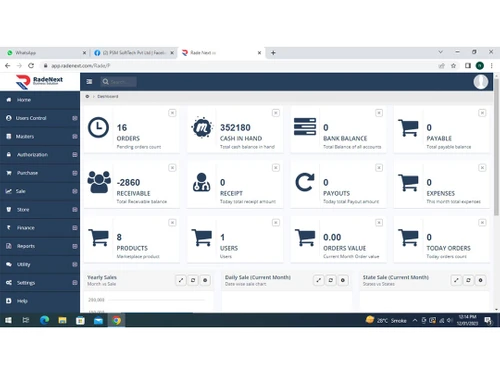Click the Sale chart icon in sidebar

(9, 191)
